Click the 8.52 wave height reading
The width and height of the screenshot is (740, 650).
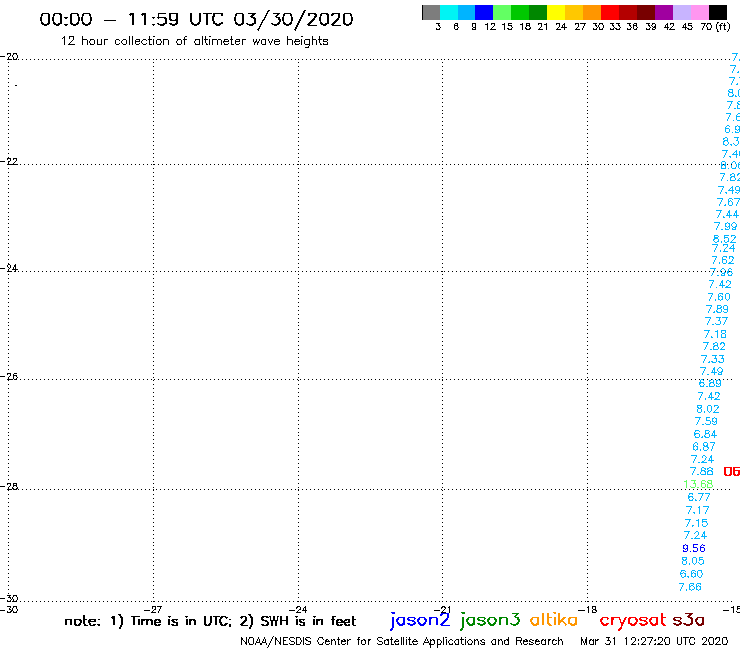pyautogui.click(x=724, y=239)
